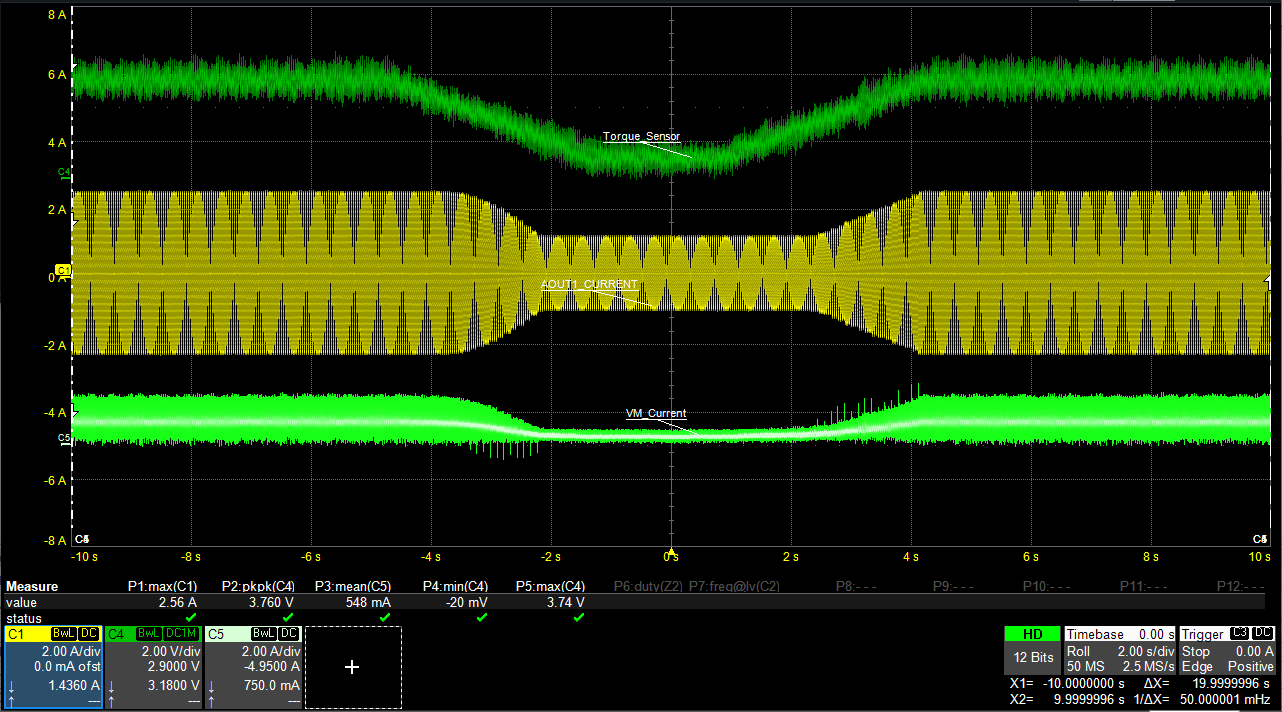This screenshot has height=712, width=1282.
Task: Select the Torque_Sensor trace label
Action: click(x=641, y=137)
